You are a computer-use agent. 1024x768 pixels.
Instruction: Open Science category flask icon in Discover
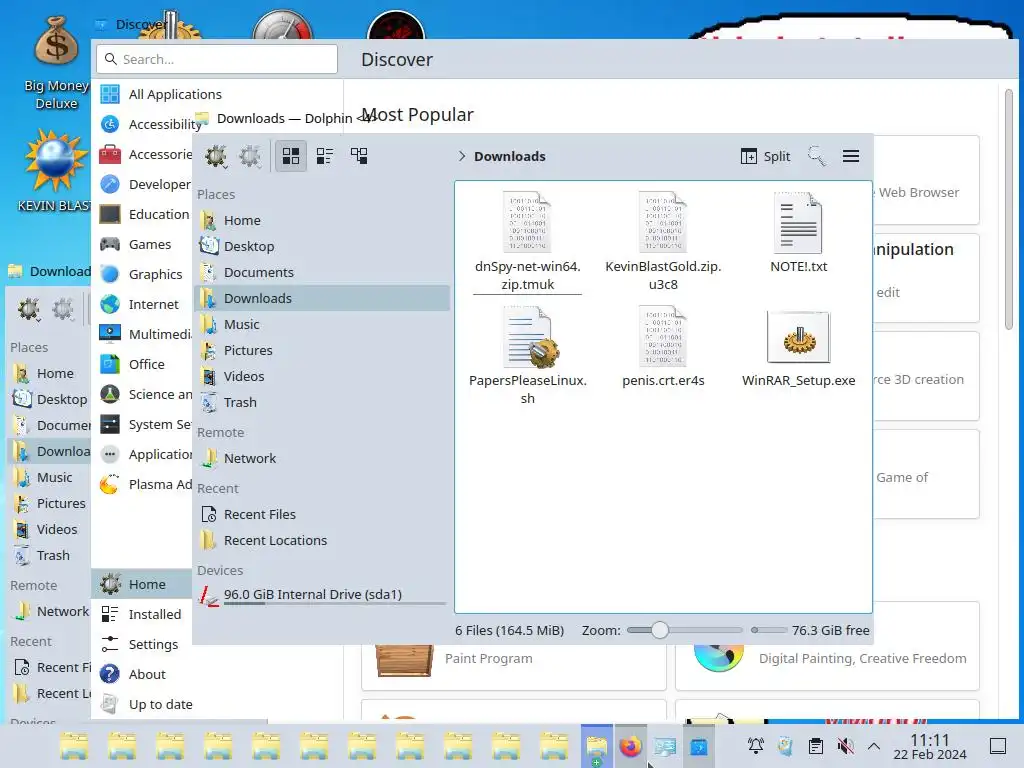[x=110, y=394]
